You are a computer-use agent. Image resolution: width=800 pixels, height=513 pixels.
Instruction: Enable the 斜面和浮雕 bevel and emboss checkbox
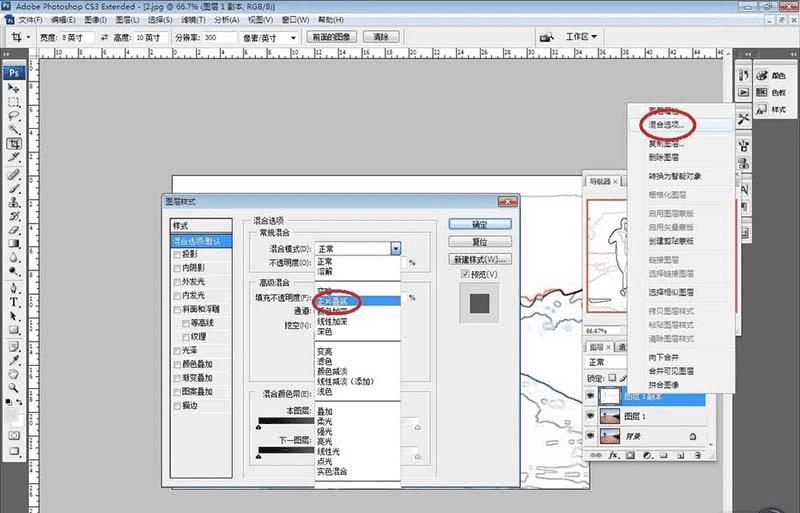177,309
